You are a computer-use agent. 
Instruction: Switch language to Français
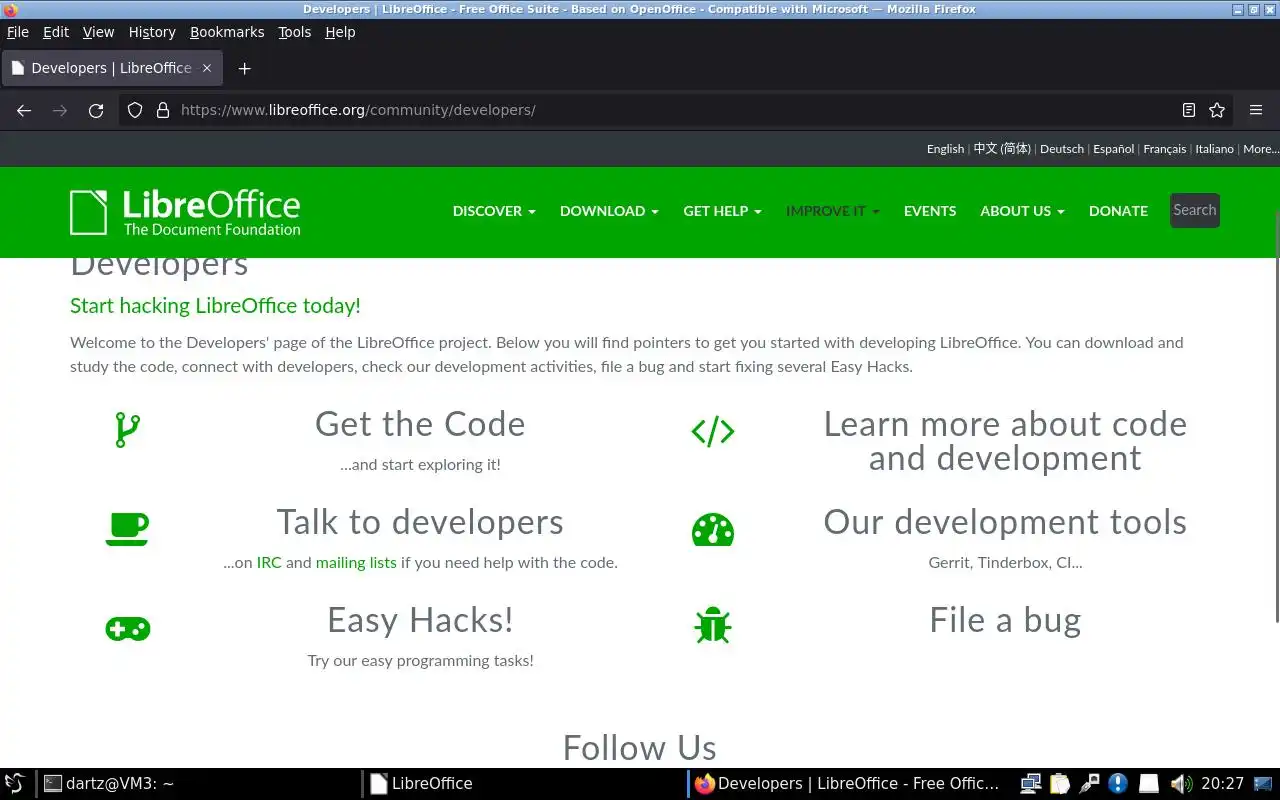click(x=1164, y=149)
